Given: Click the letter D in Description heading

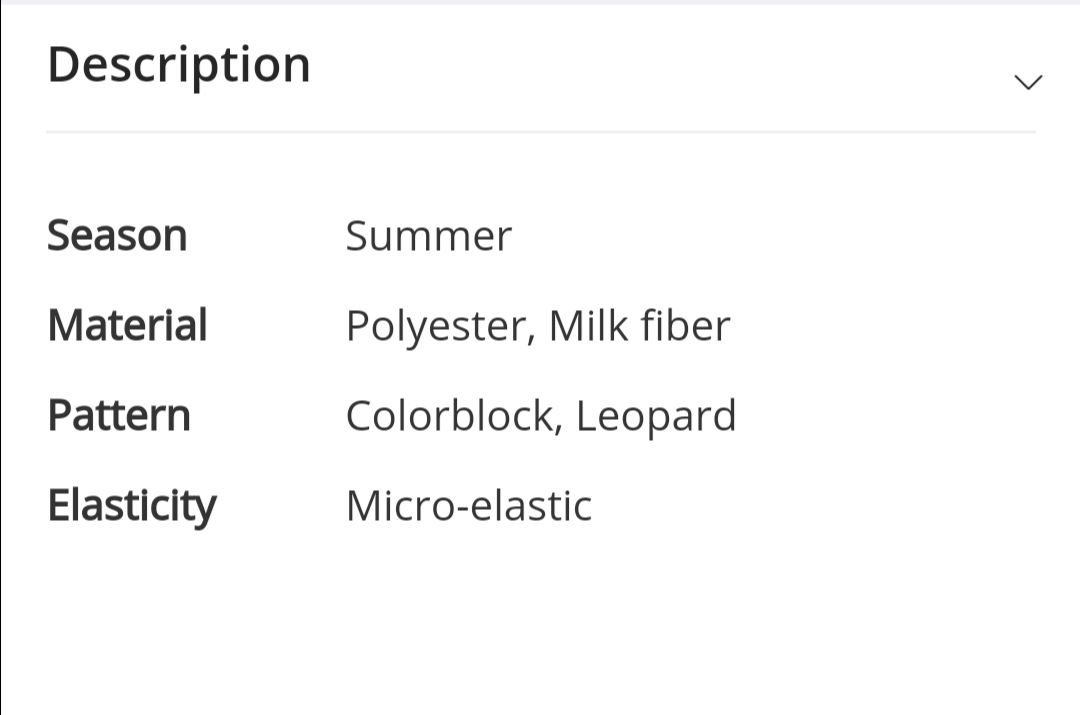Looking at the screenshot, I should (x=63, y=64).
